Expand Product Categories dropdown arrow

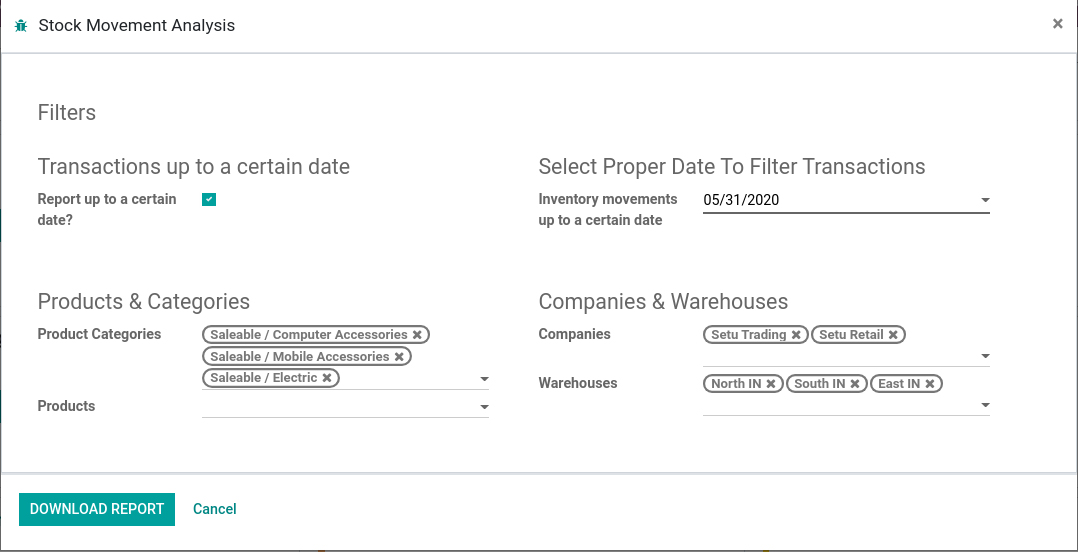[x=484, y=379]
